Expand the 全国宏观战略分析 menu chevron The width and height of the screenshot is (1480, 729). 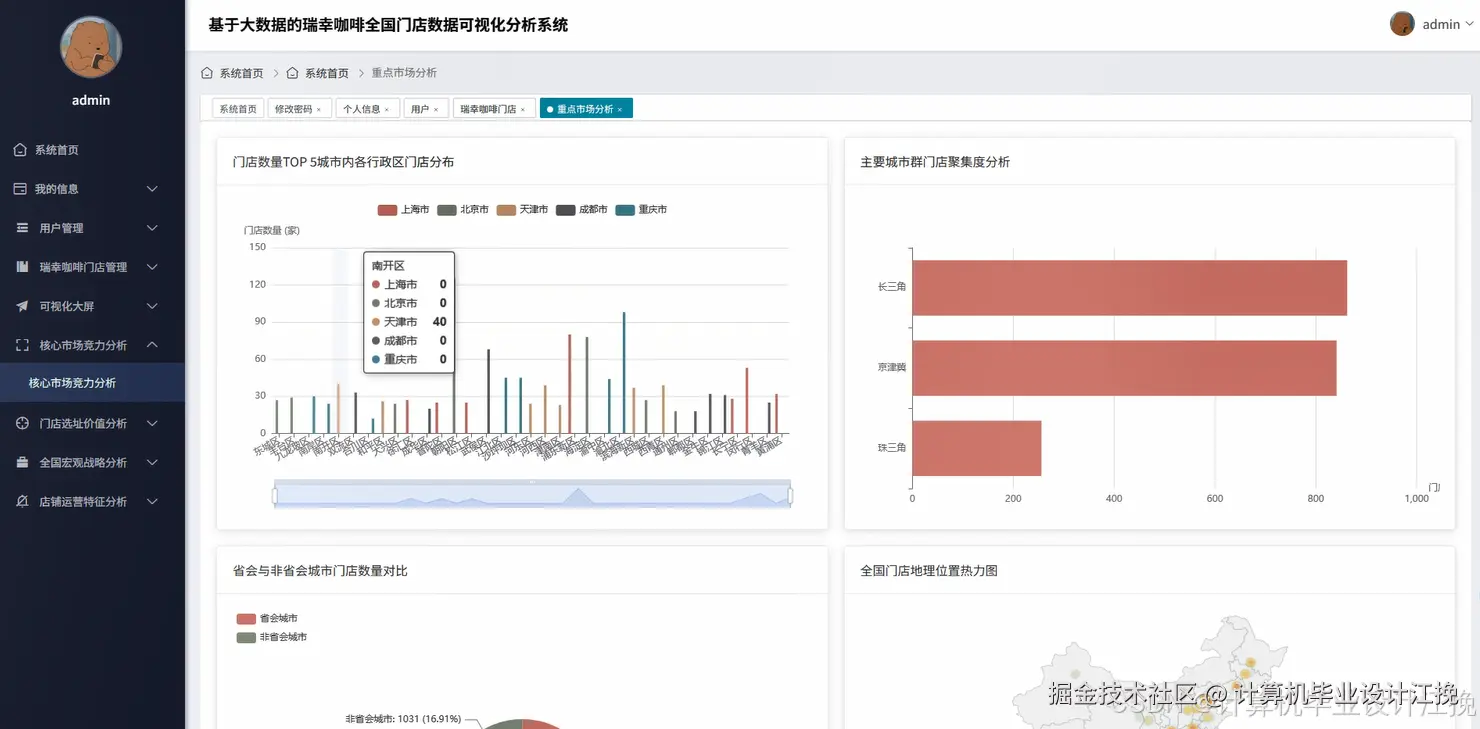pyautogui.click(x=152, y=463)
